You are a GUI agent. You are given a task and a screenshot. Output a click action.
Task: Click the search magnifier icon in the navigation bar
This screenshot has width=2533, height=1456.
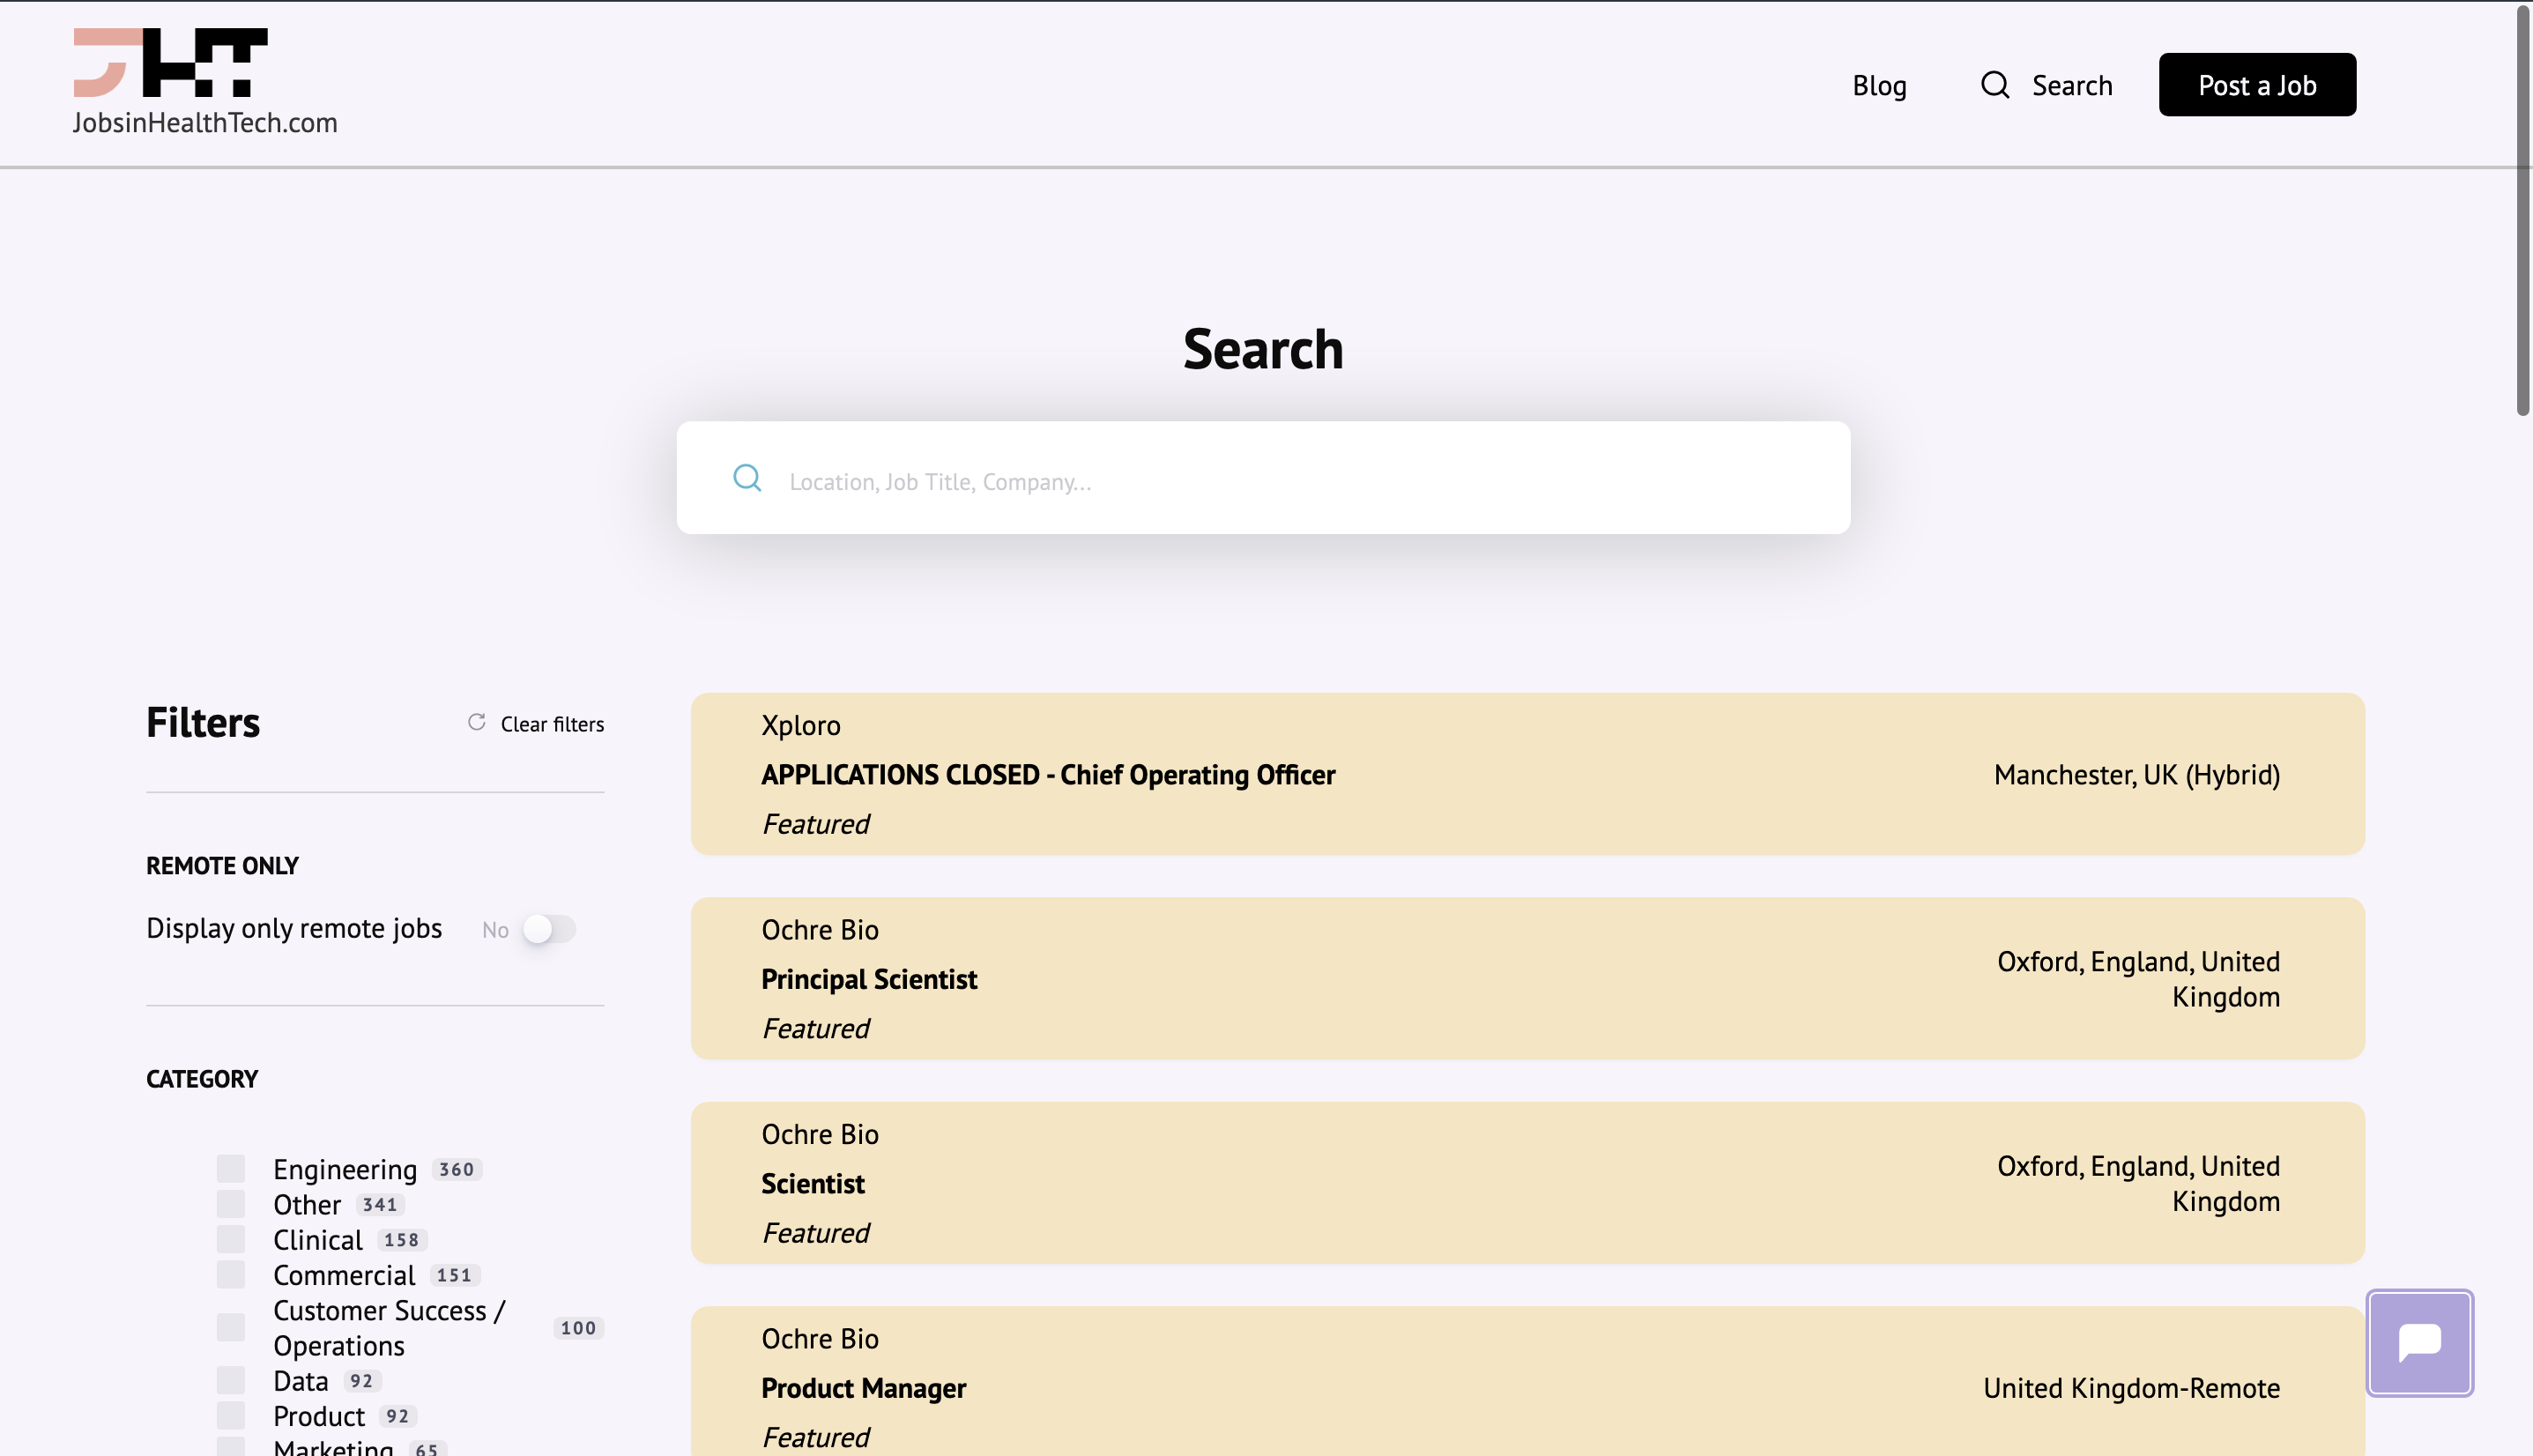(1994, 85)
